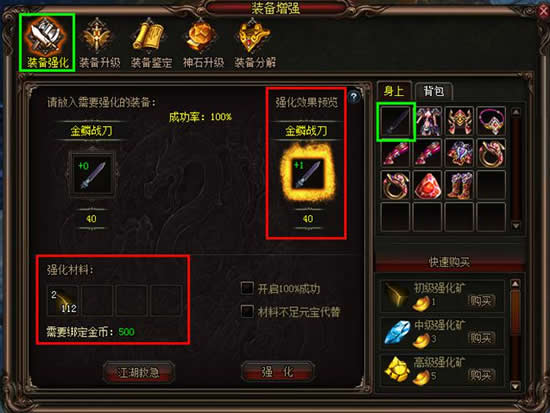This screenshot has width=550, height=413.
Task: Click the first 强化材料 slot
Action: [63, 301]
